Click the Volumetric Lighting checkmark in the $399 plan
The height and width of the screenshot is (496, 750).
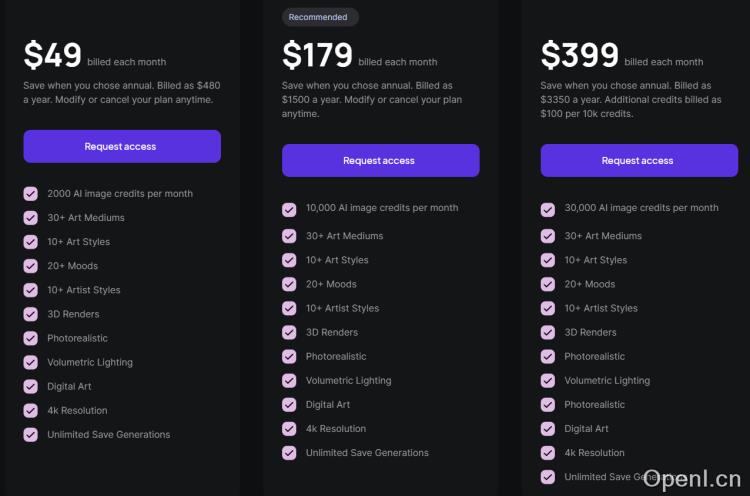(548, 381)
